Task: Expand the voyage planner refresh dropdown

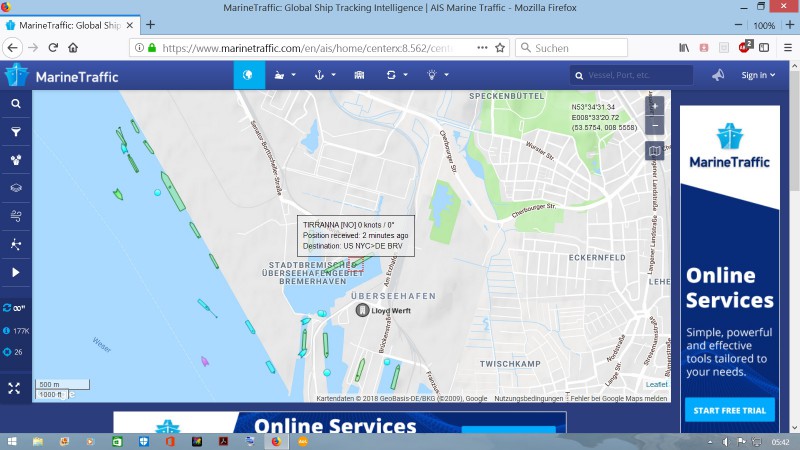Action: click(x=396, y=75)
